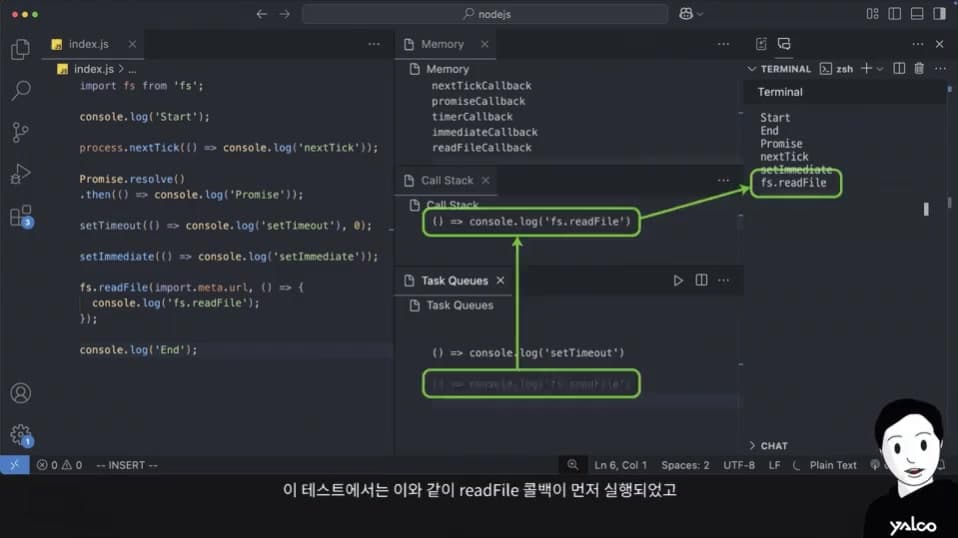Click the remote window indicator in status bar
Screen dimensions: 958x538
pos(15,465)
